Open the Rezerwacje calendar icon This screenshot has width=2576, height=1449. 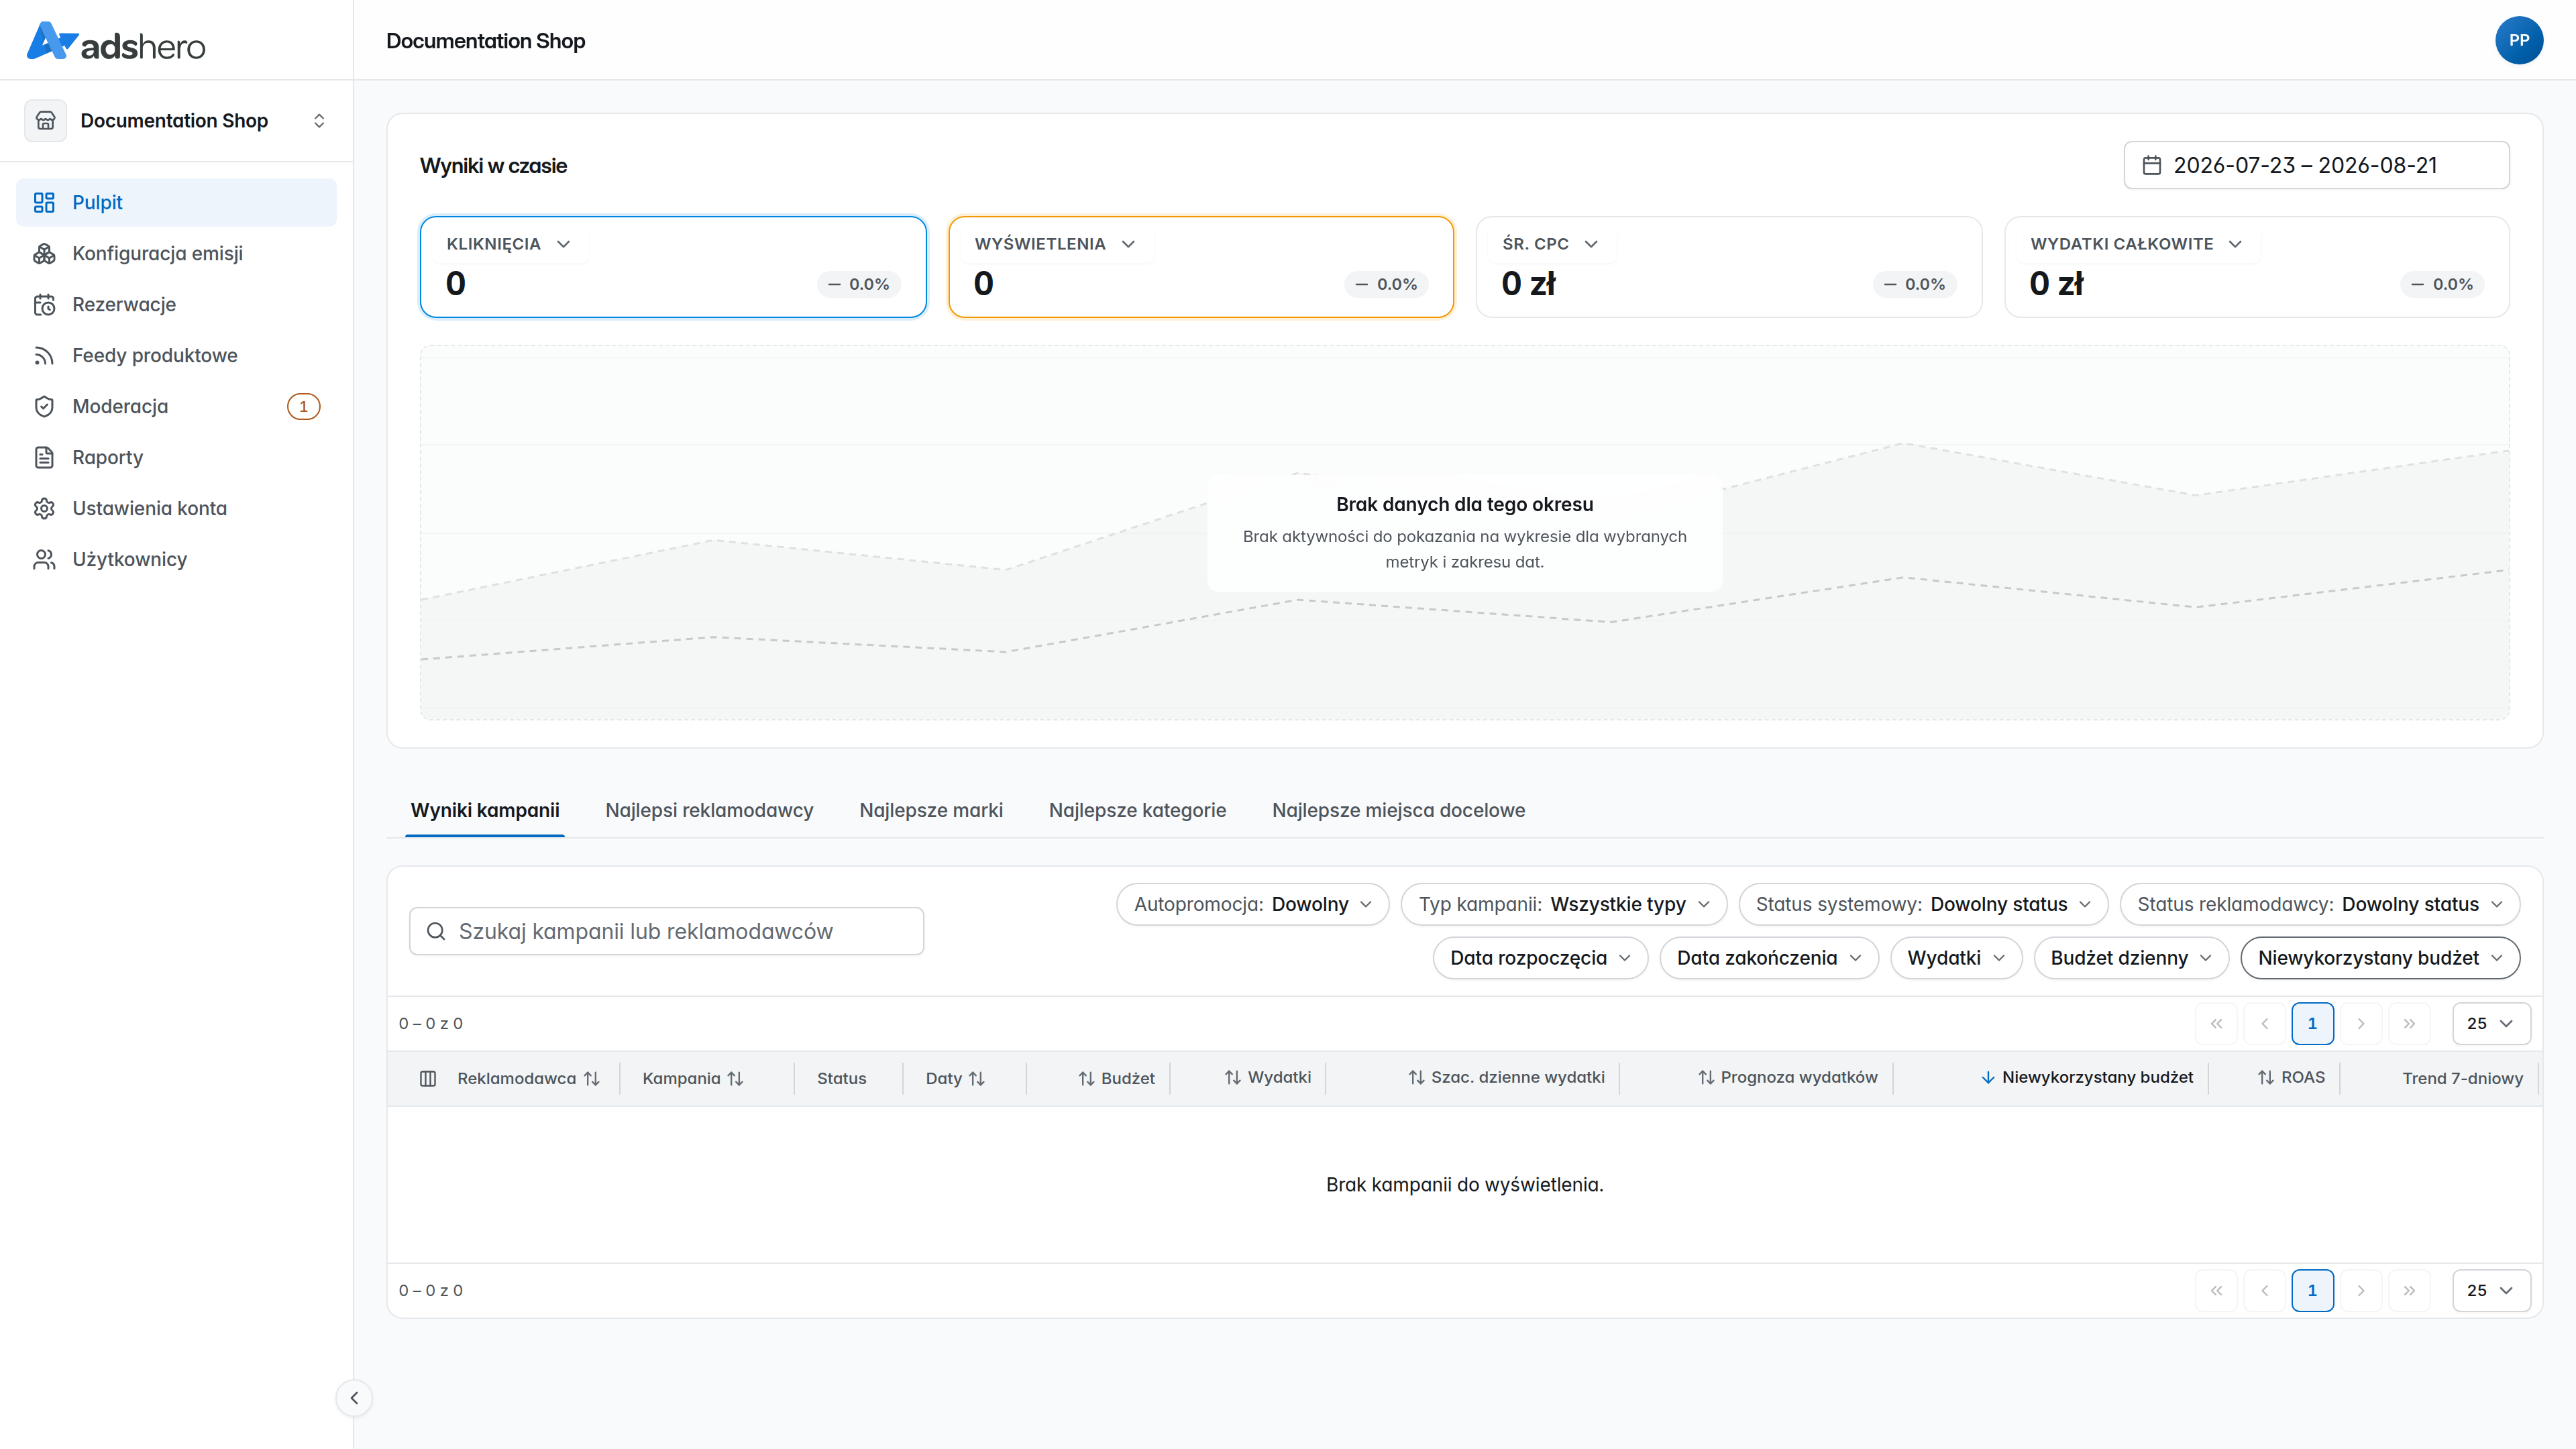pos(44,305)
